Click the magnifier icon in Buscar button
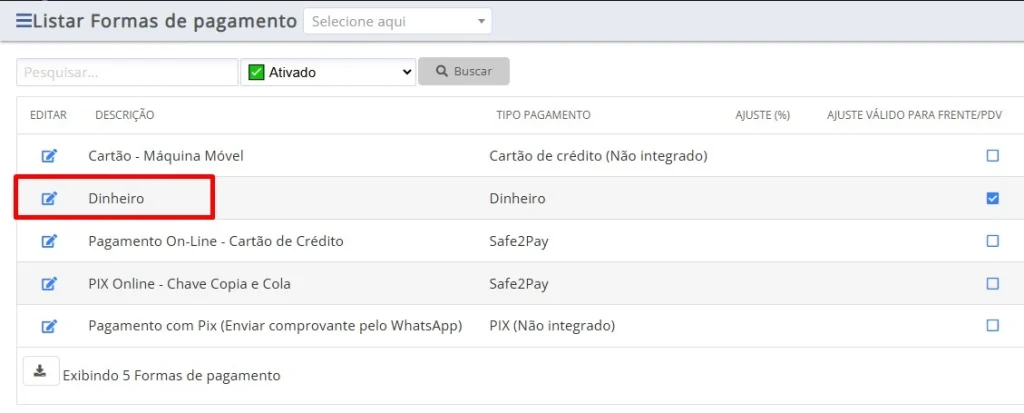1024x413 pixels. coord(442,71)
